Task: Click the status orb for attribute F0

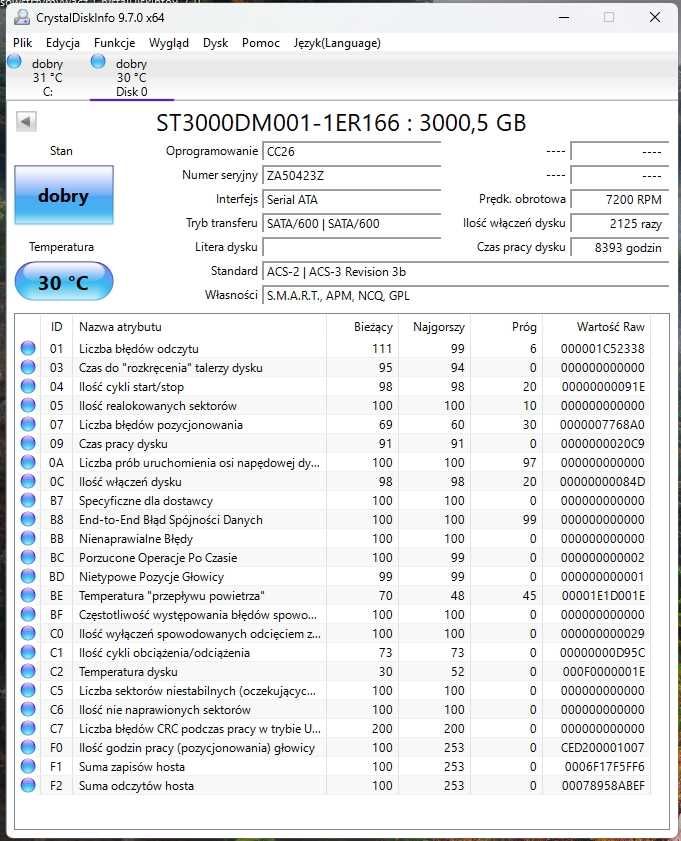Action: (28, 748)
